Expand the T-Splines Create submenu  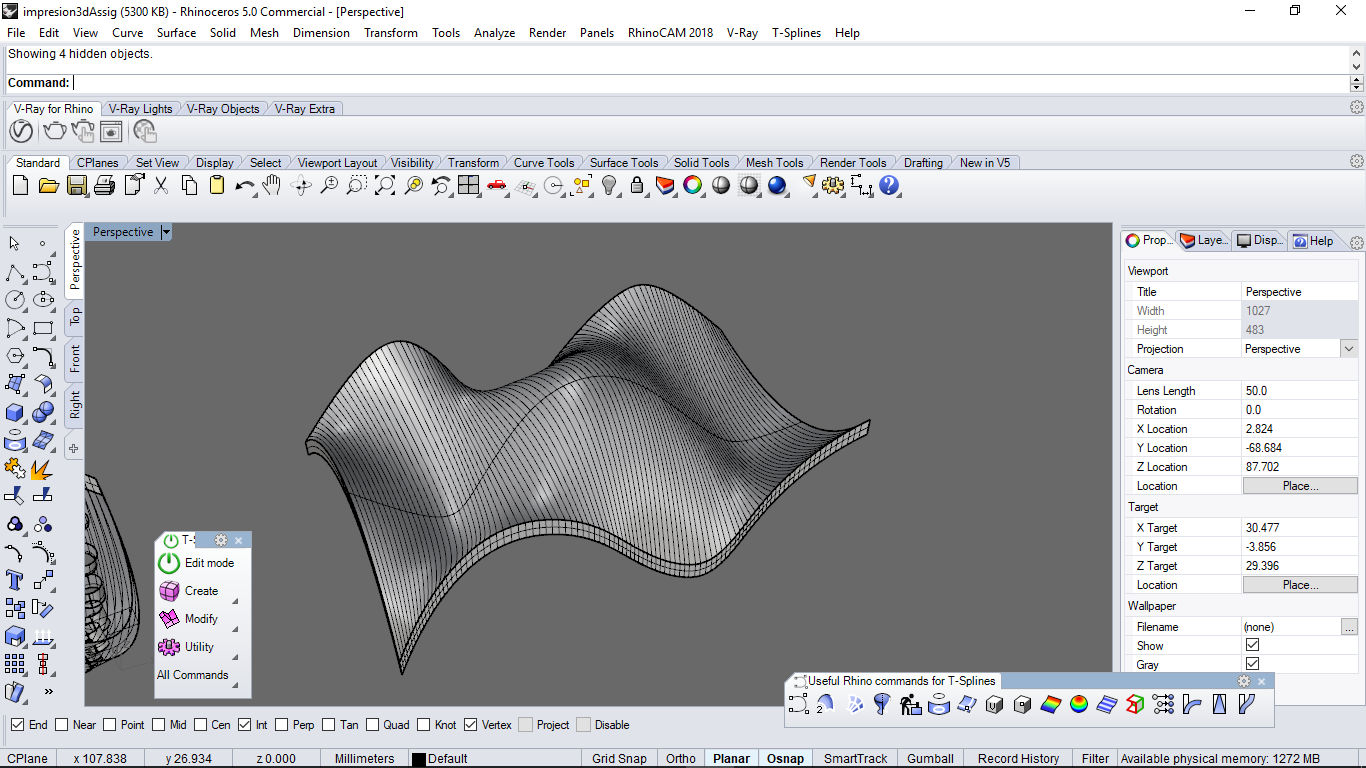235,601
